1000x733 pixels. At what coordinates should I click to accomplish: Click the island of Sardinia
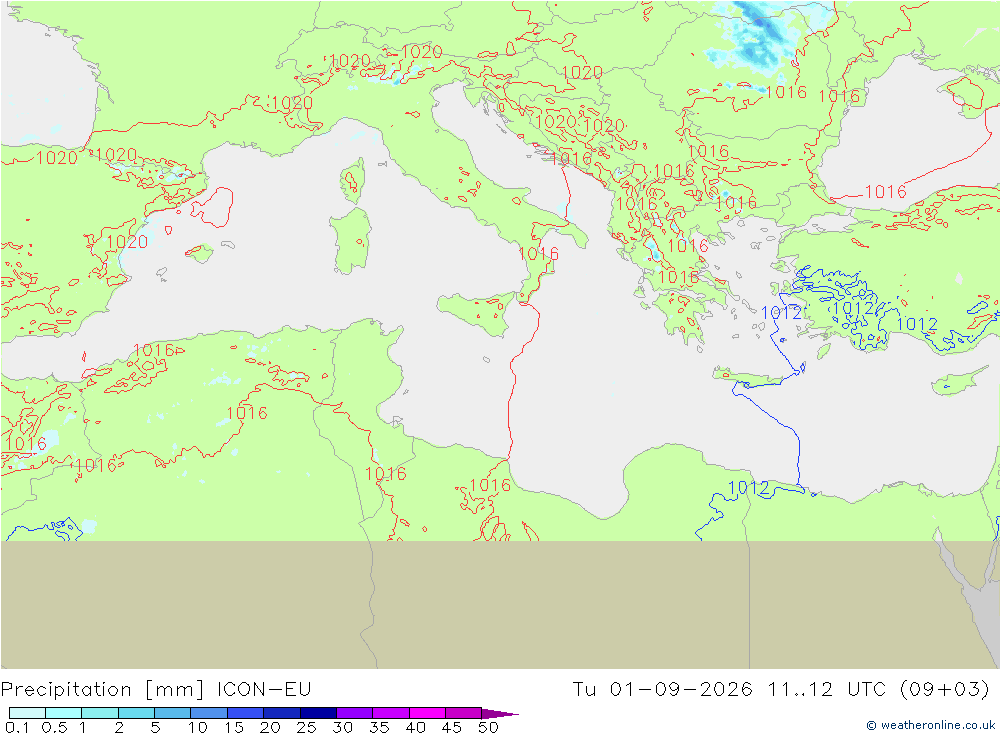click(x=350, y=241)
